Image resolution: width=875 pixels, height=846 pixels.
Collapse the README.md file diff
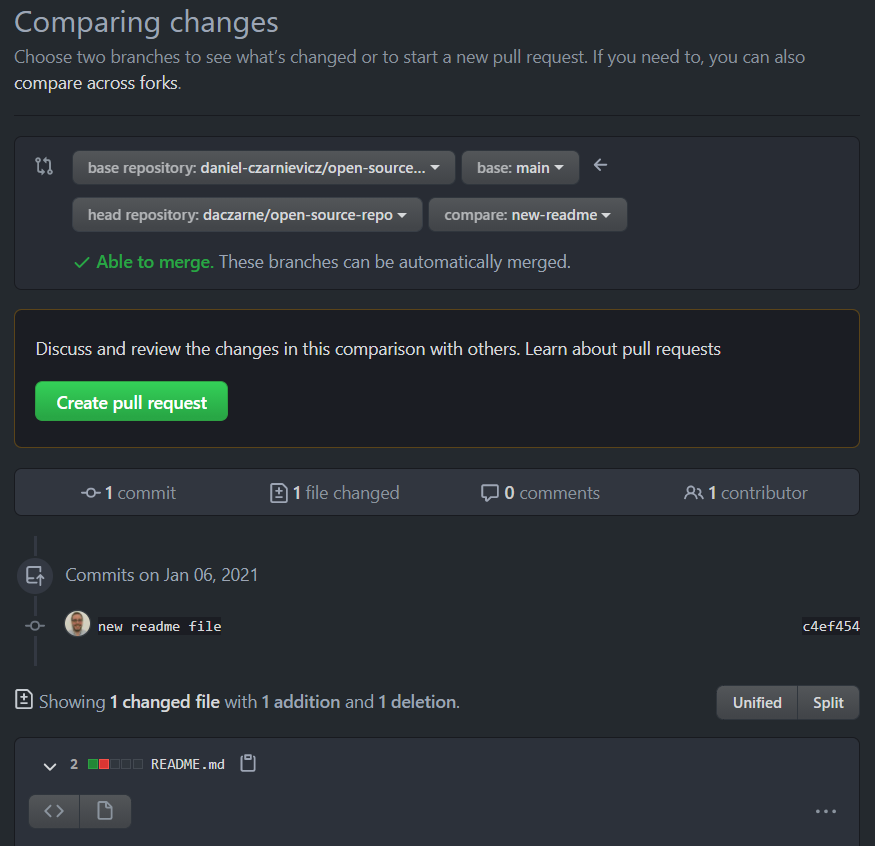click(49, 766)
